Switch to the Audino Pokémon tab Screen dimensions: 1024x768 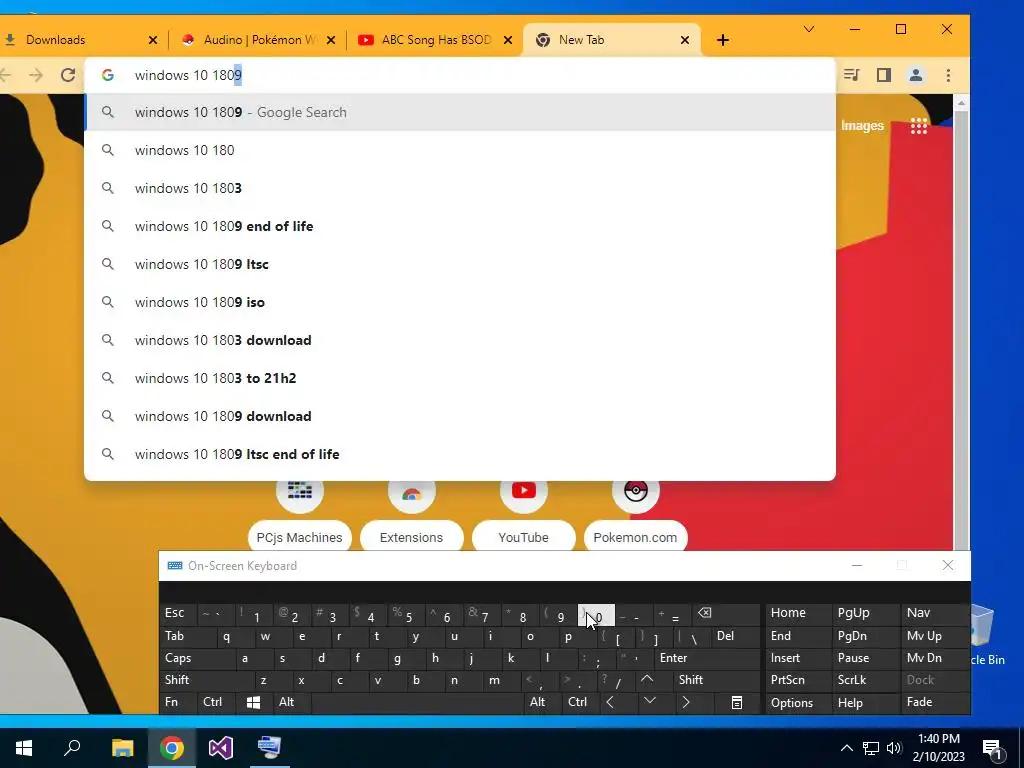point(258,40)
